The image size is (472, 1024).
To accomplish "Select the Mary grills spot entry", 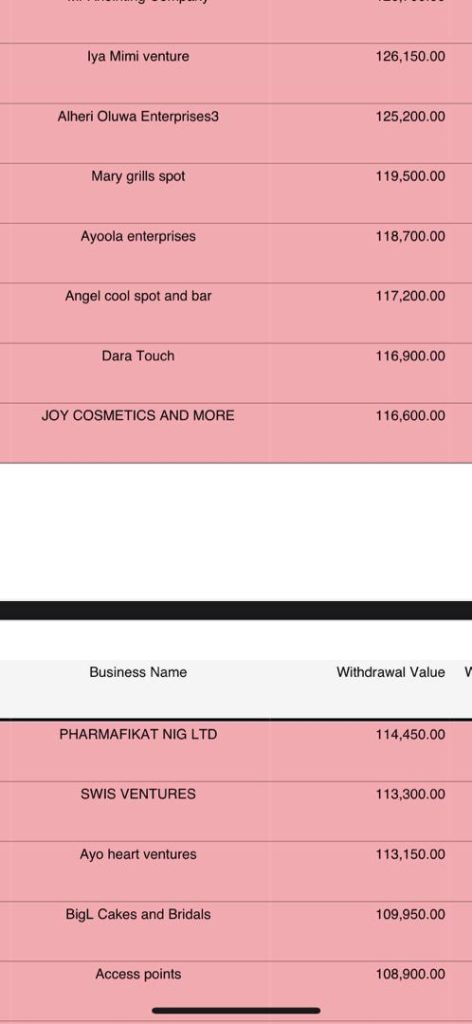I will point(138,176).
